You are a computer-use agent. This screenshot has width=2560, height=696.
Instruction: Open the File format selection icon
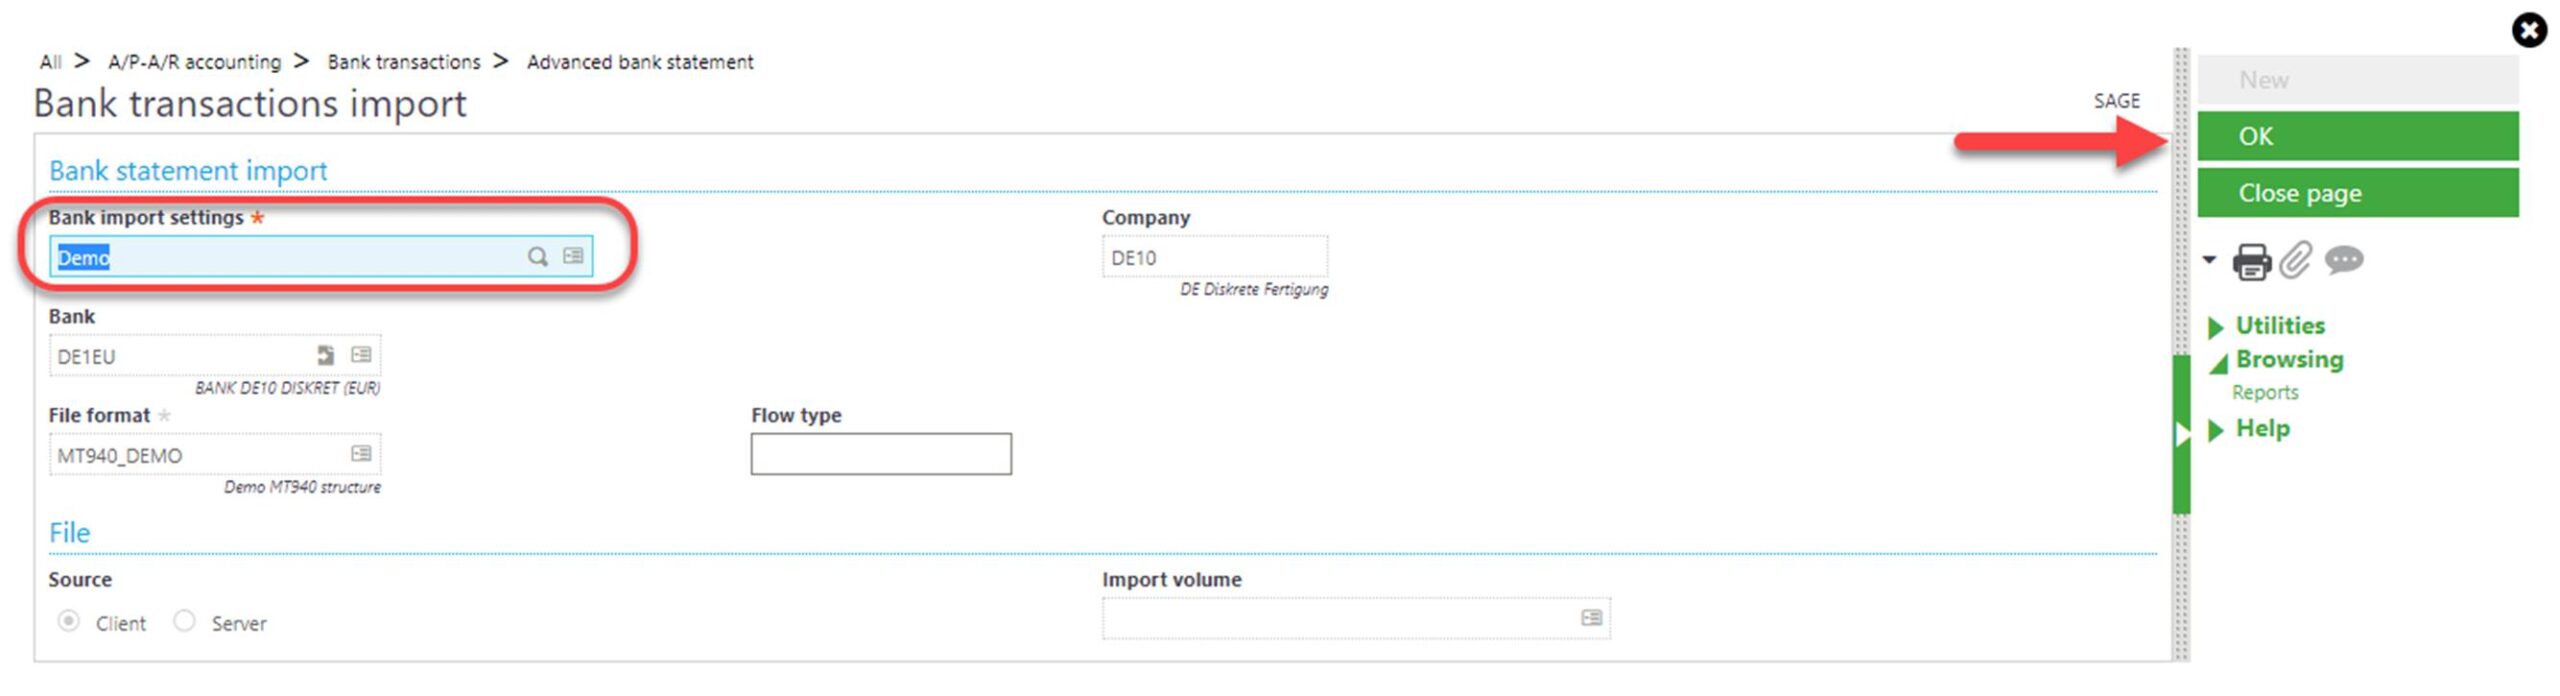(x=361, y=454)
